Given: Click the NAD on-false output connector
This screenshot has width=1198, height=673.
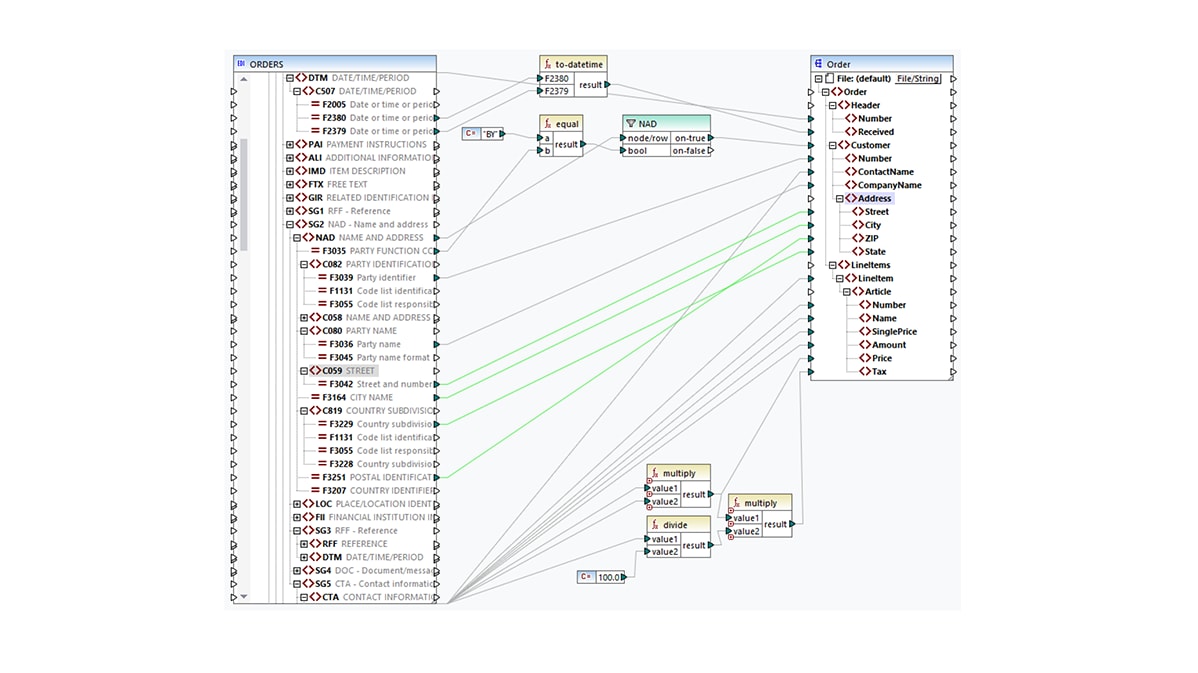Looking at the screenshot, I should tap(711, 150).
